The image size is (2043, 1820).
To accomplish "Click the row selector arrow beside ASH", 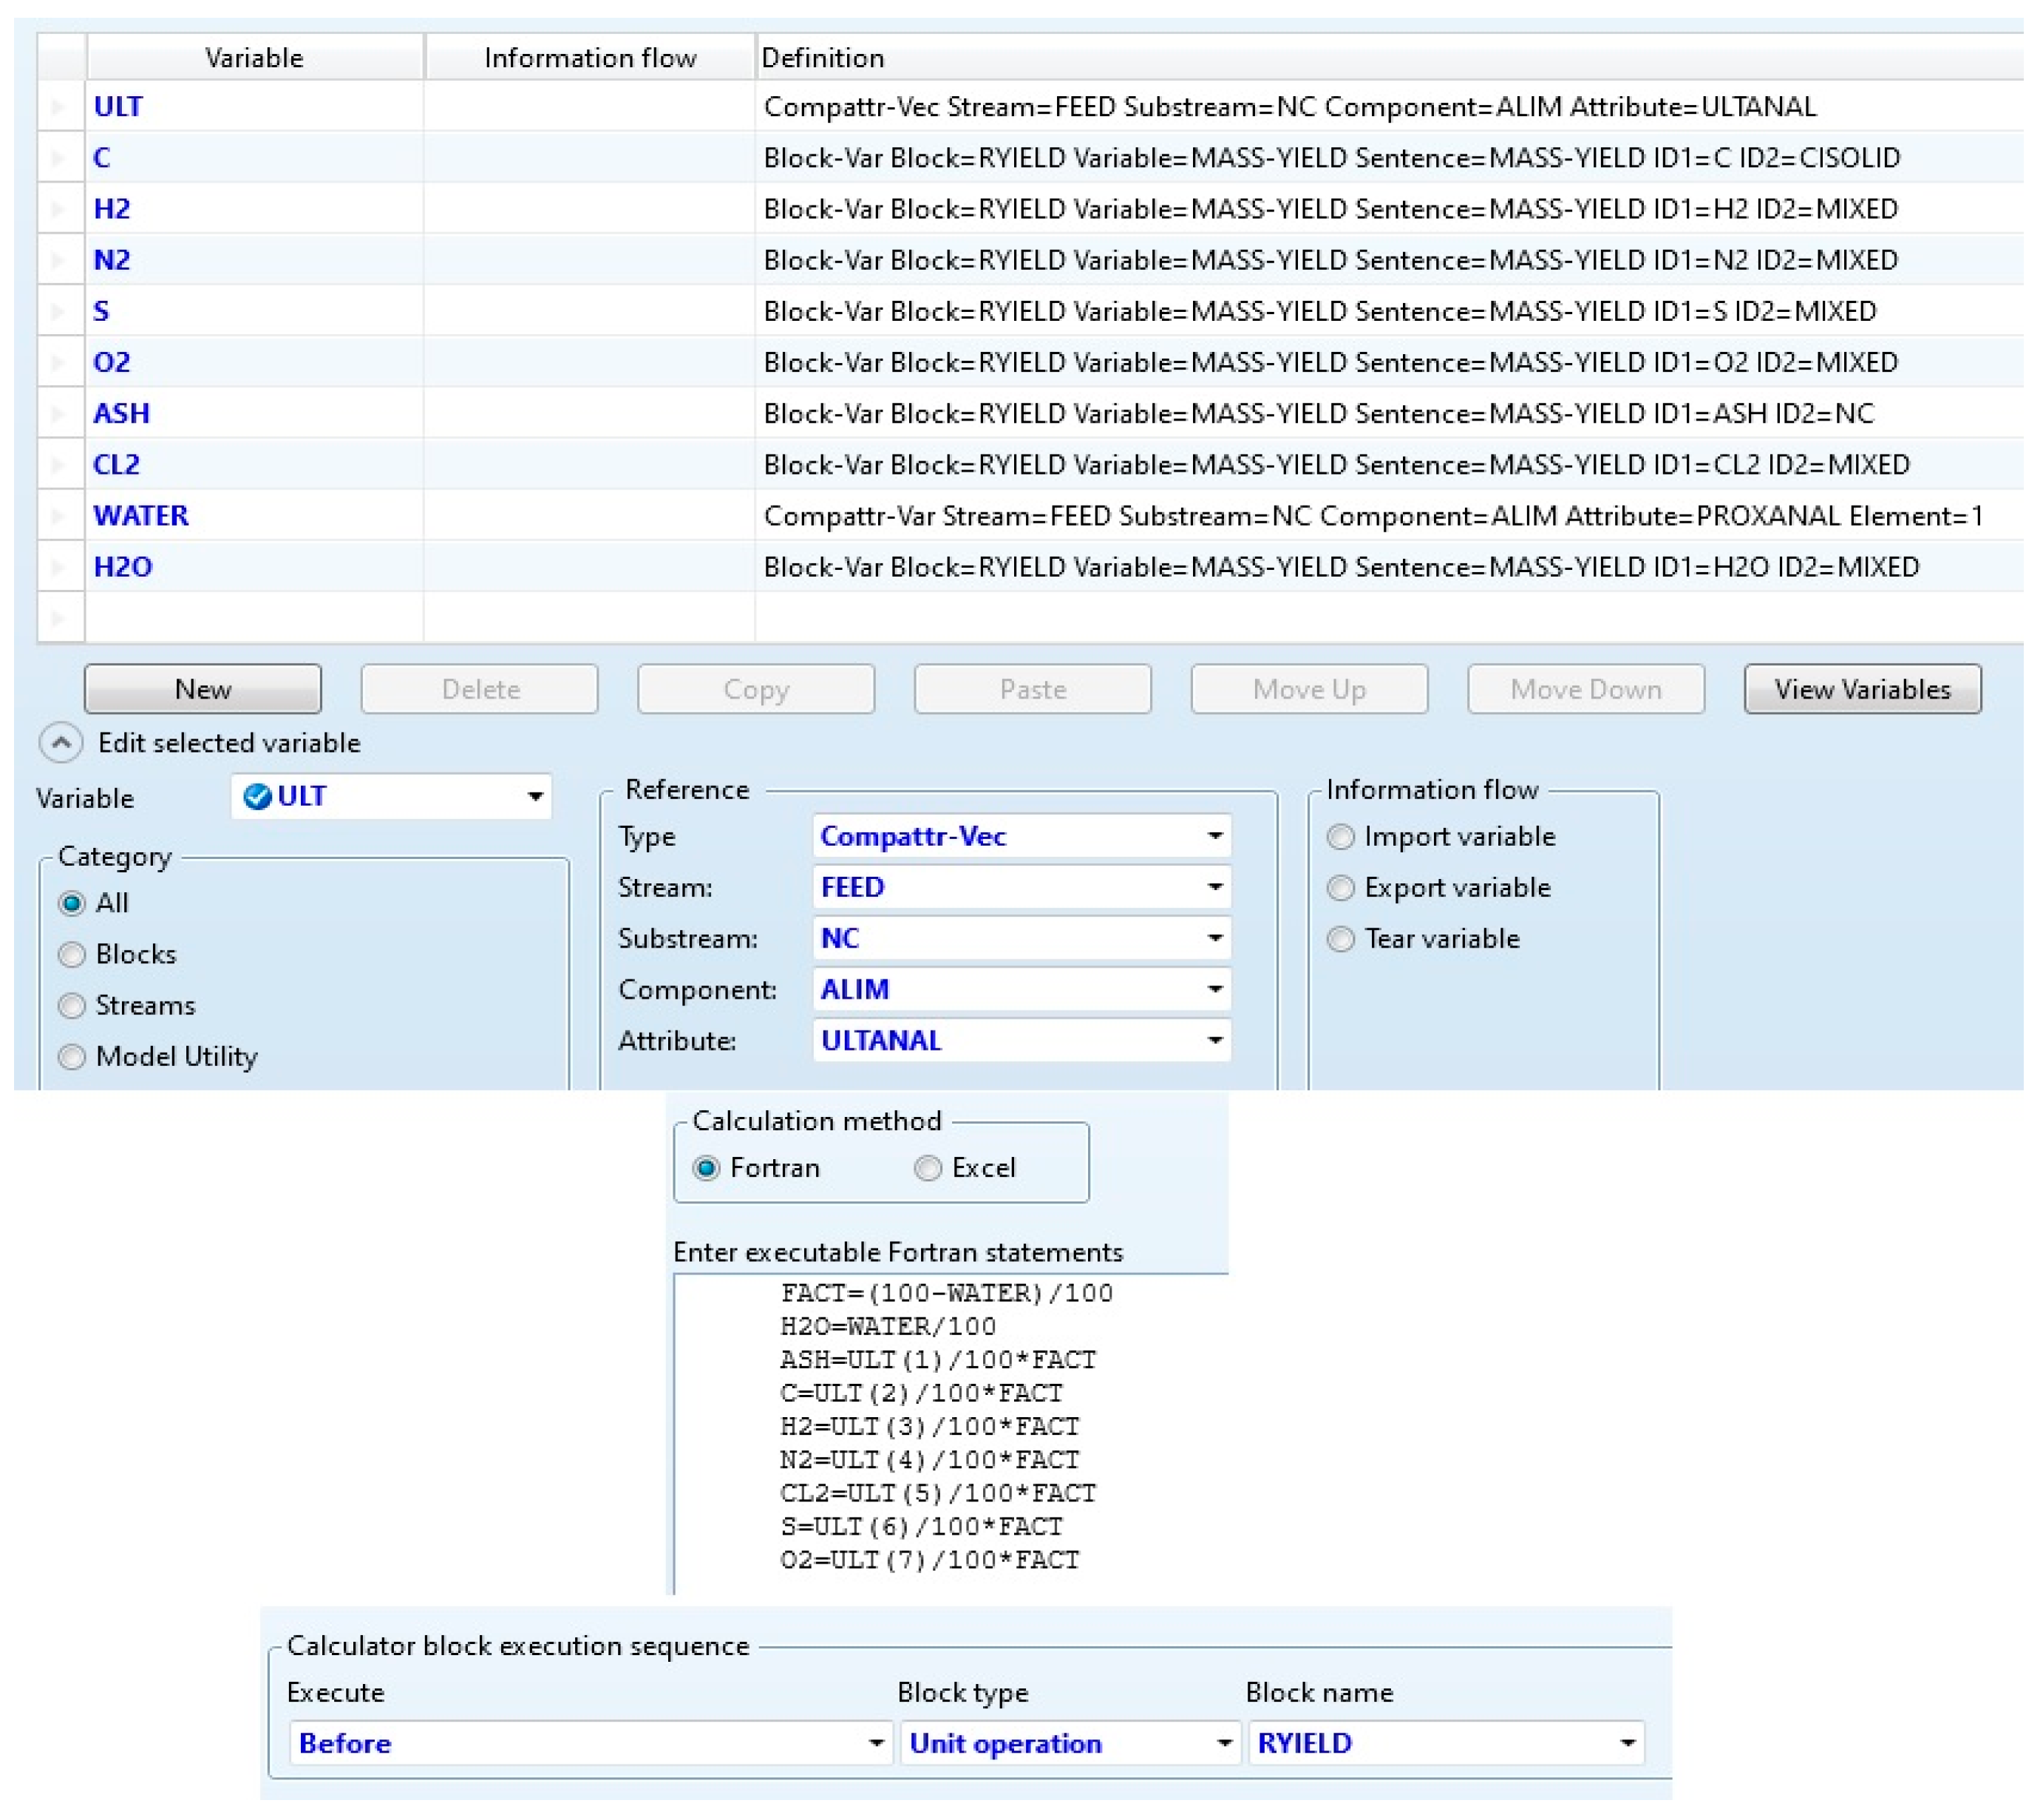I will point(58,414).
